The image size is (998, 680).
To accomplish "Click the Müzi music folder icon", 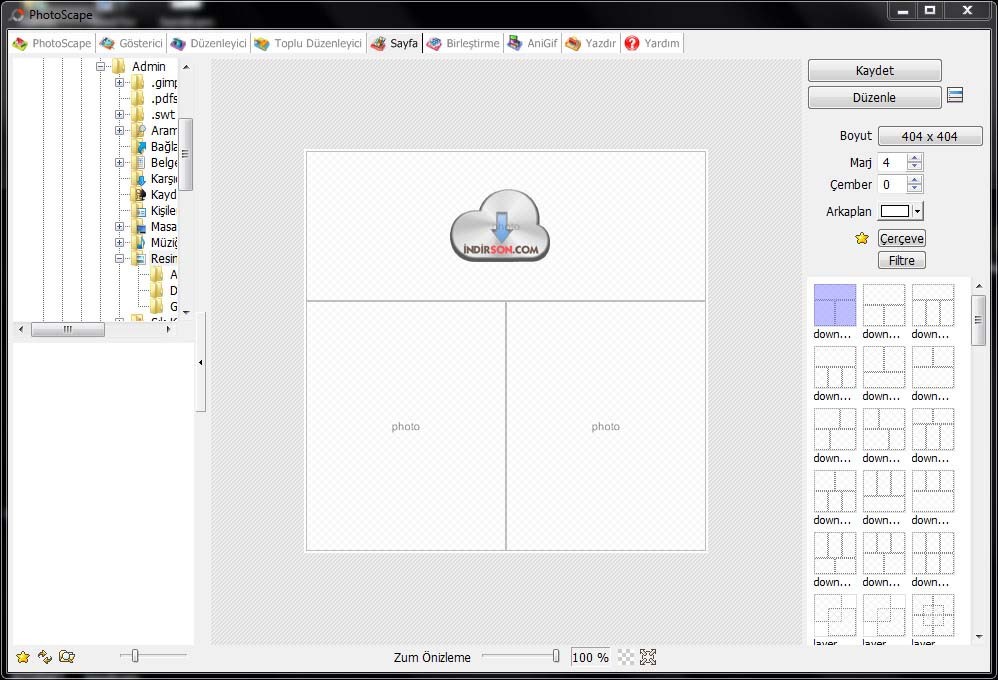I will (x=138, y=243).
